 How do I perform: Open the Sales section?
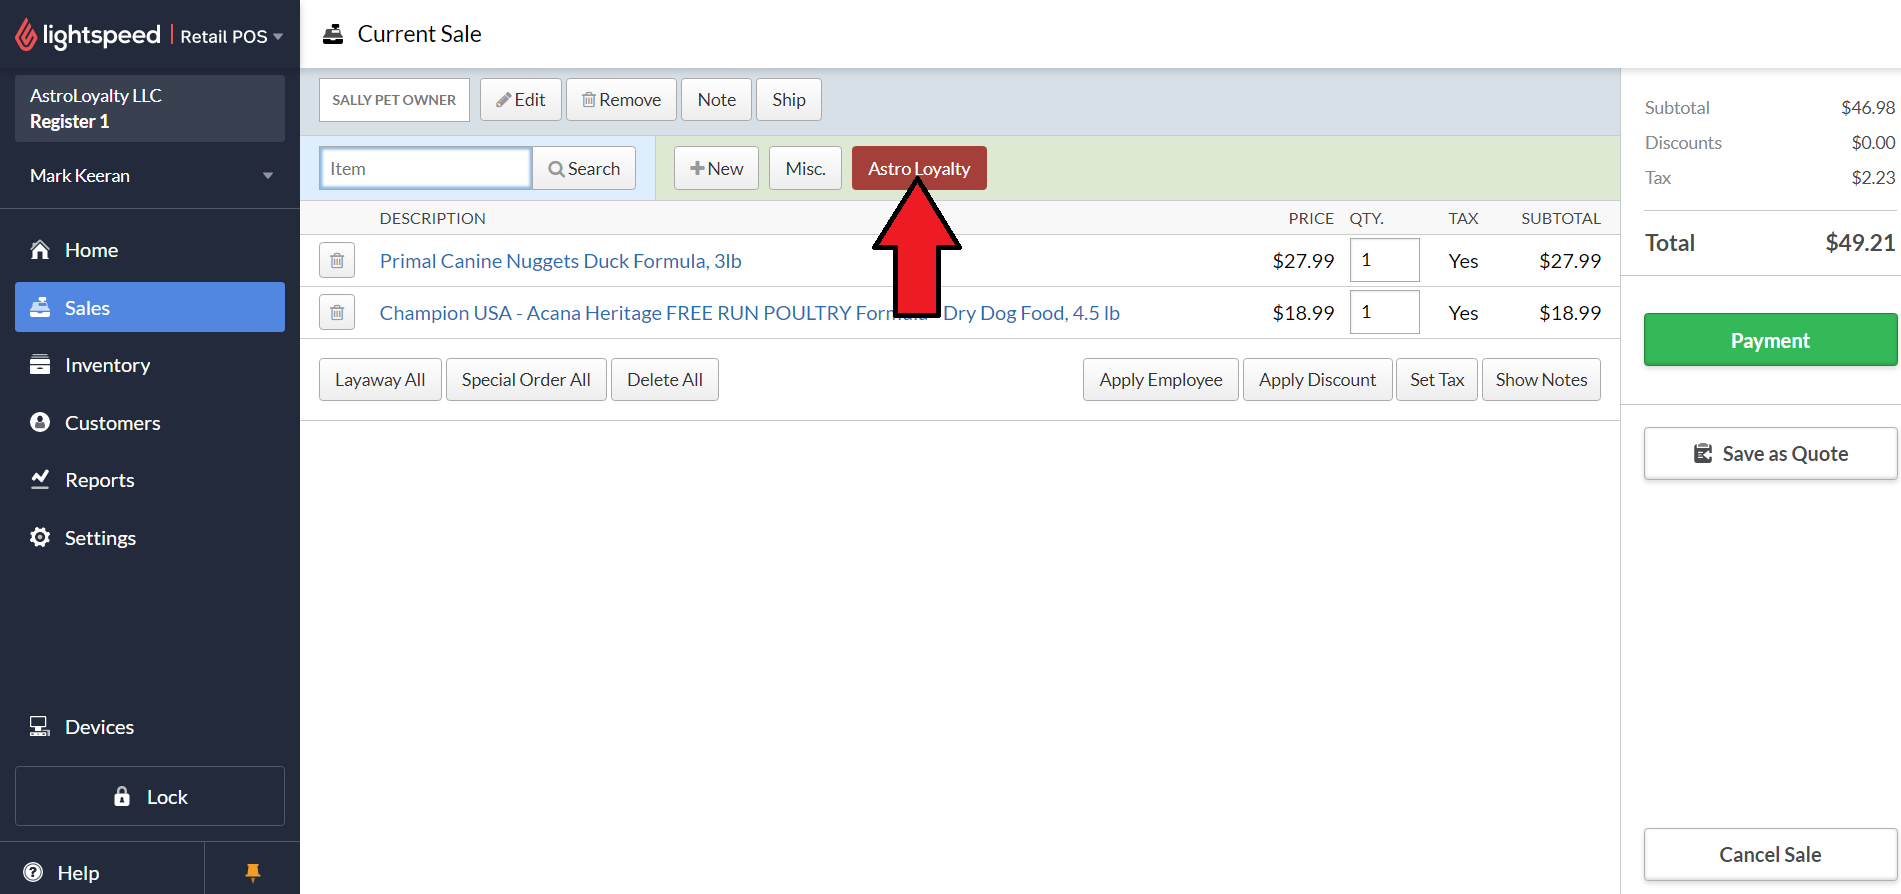click(x=150, y=307)
